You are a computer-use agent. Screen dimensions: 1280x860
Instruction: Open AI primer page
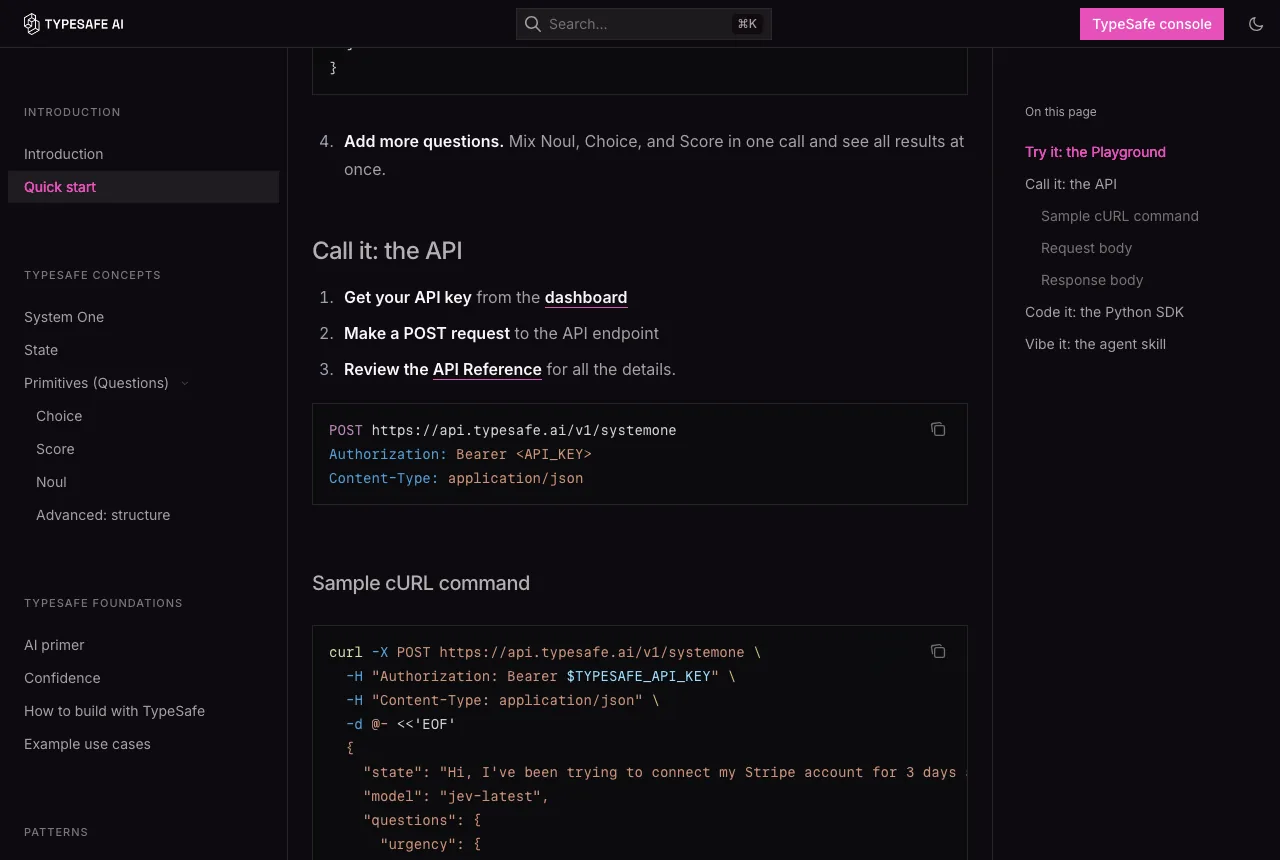[54, 645]
